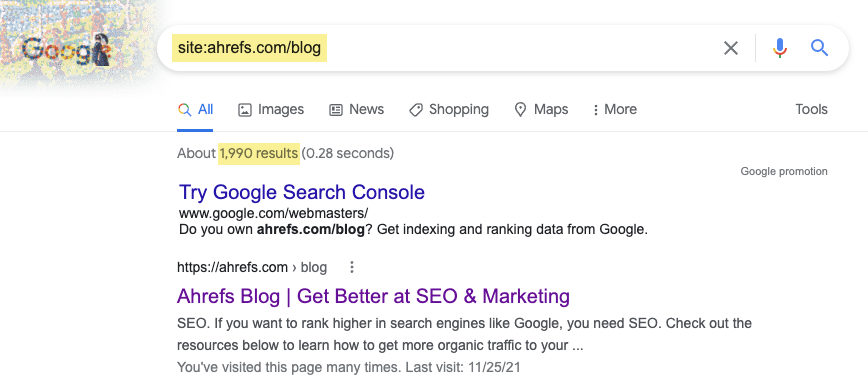Open the News results tab

(x=356, y=110)
